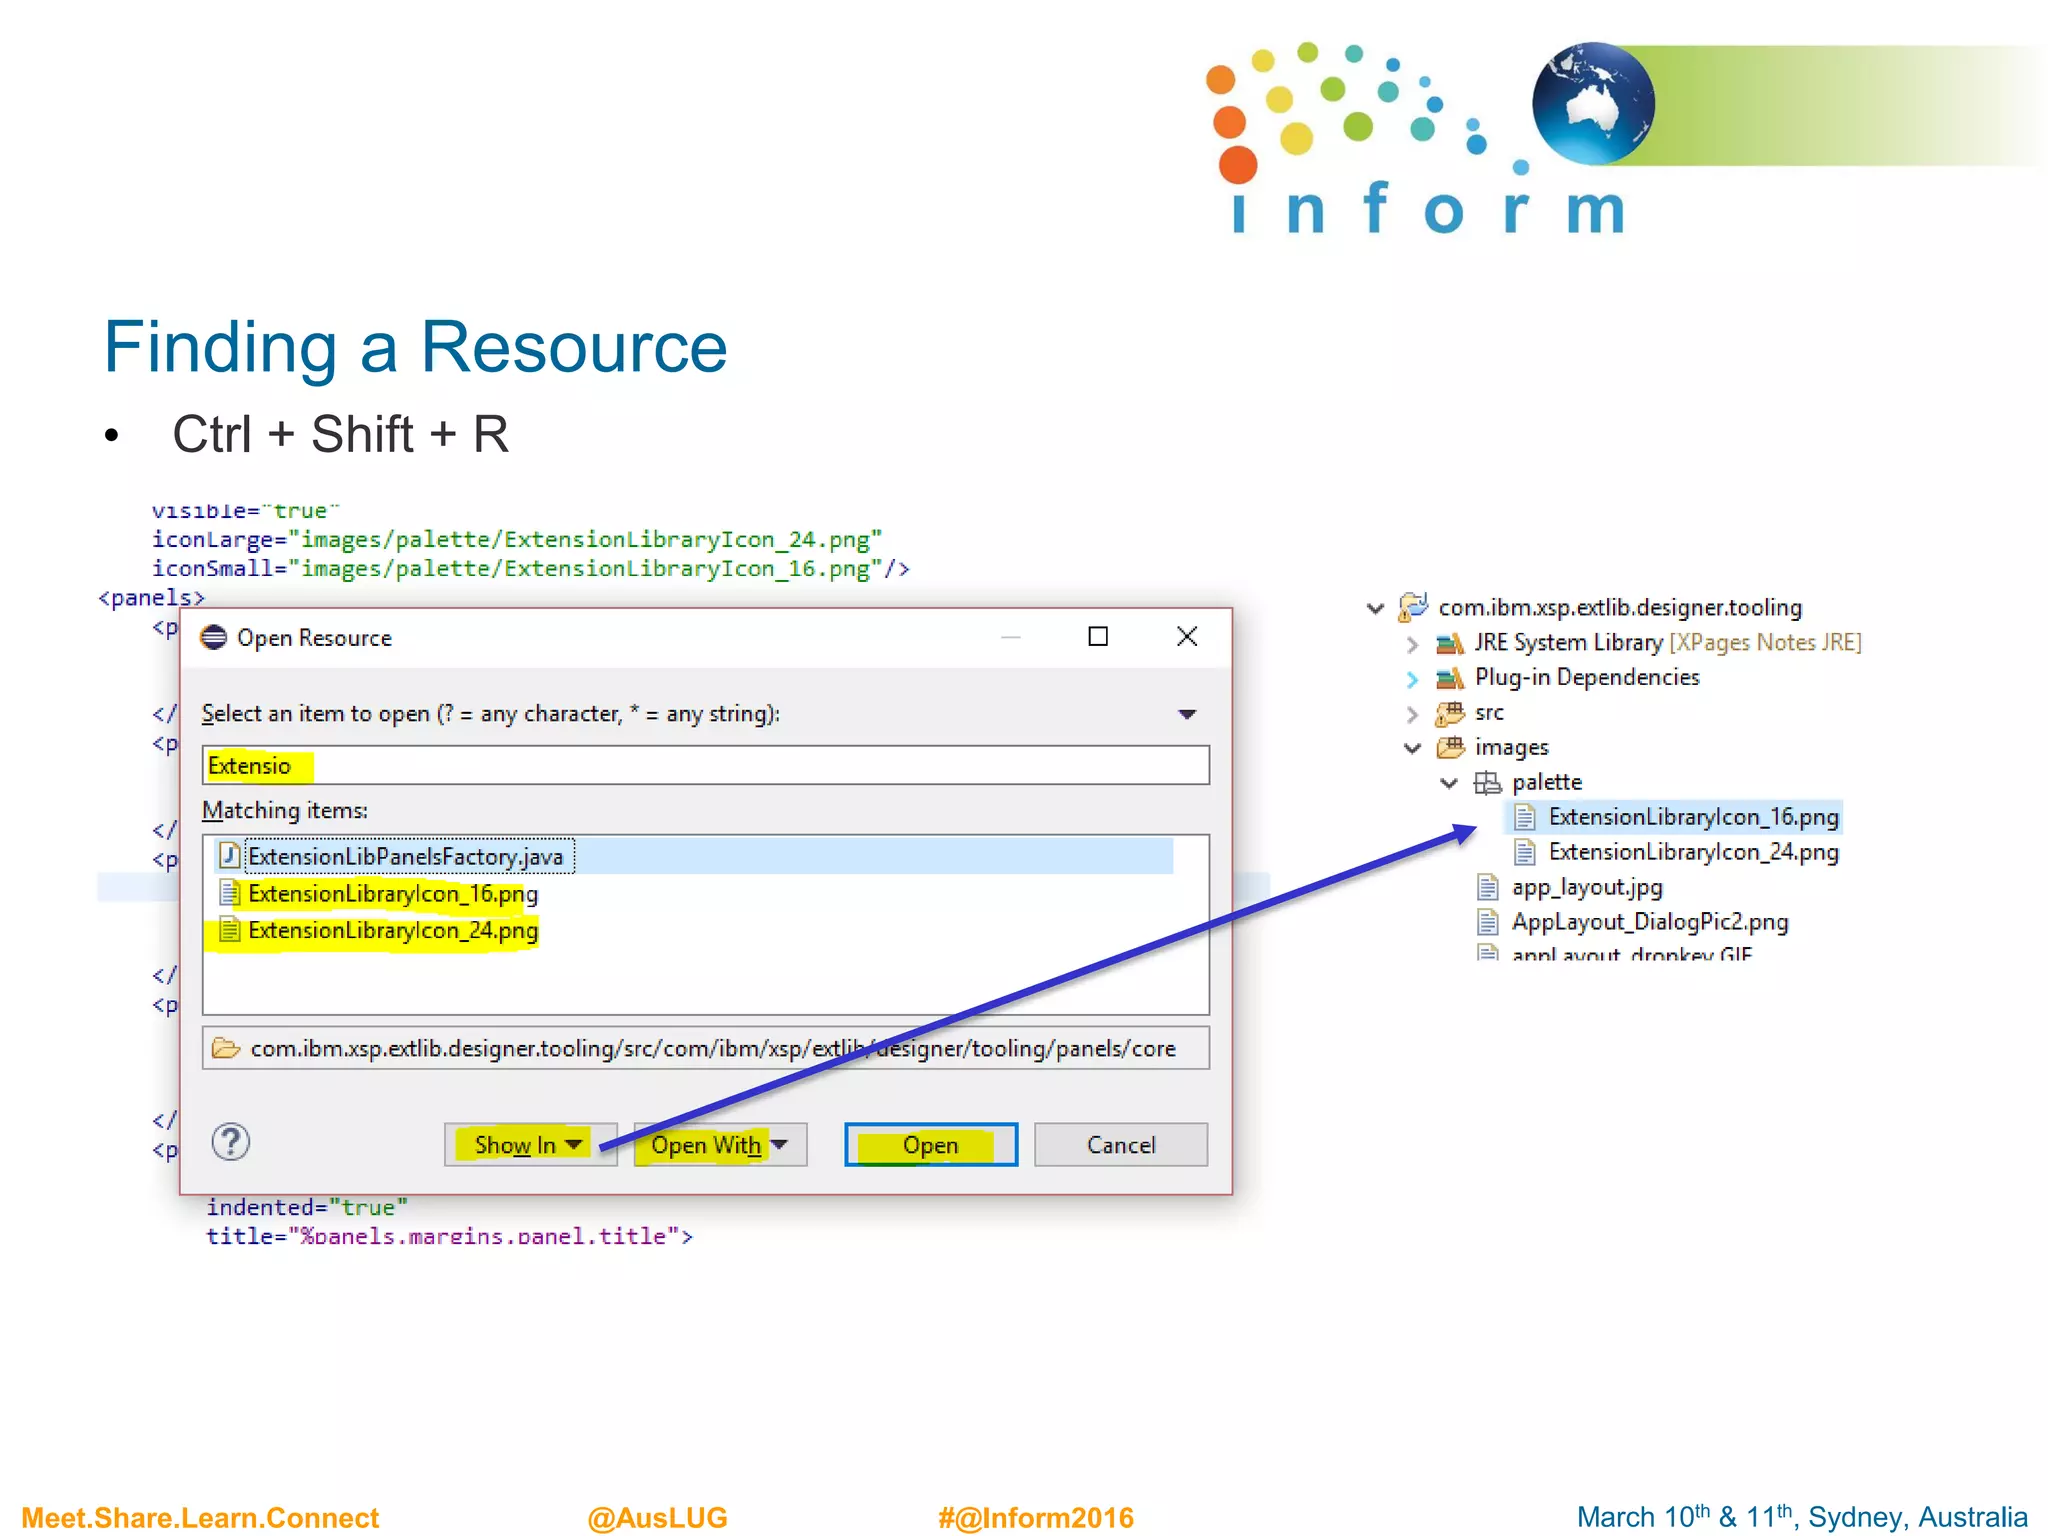2048x1536 pixels.
Task: Open the Open With dropdown arrow
Action: click(780, 1145)
